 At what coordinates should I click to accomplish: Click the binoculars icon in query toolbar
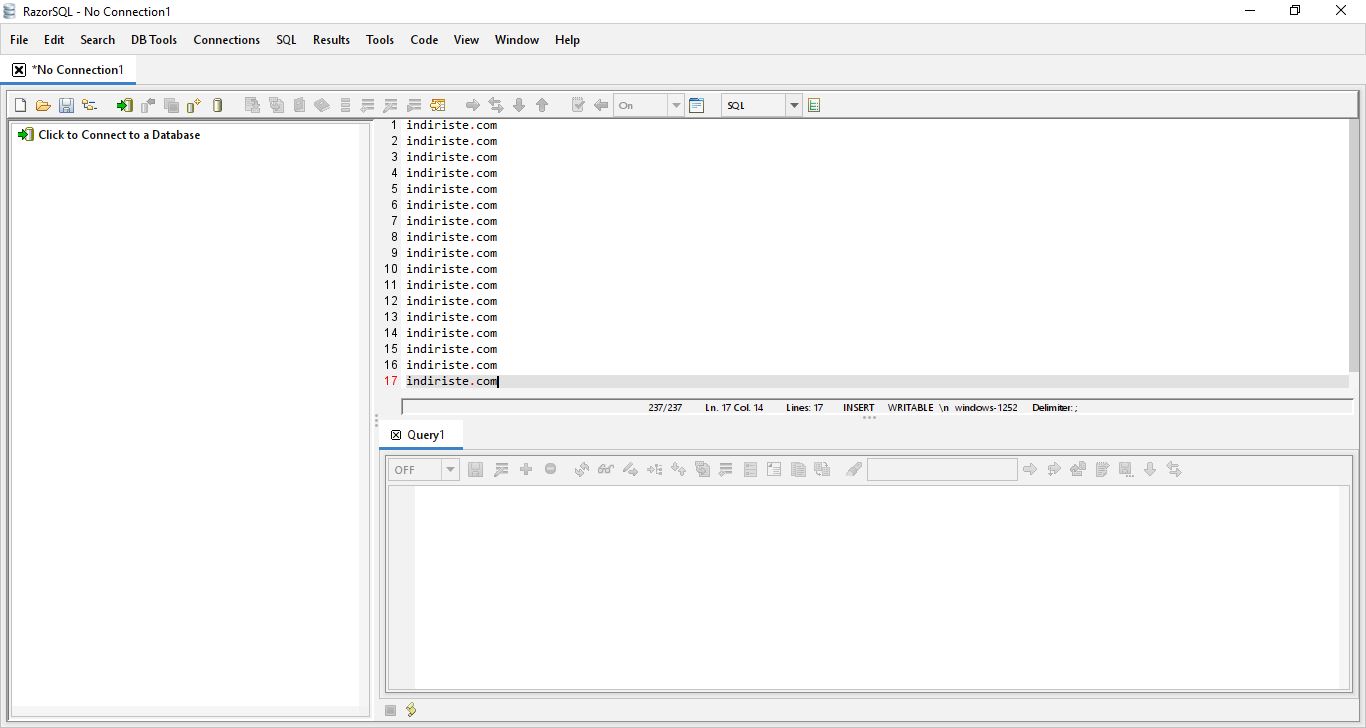tap(605, 469)
